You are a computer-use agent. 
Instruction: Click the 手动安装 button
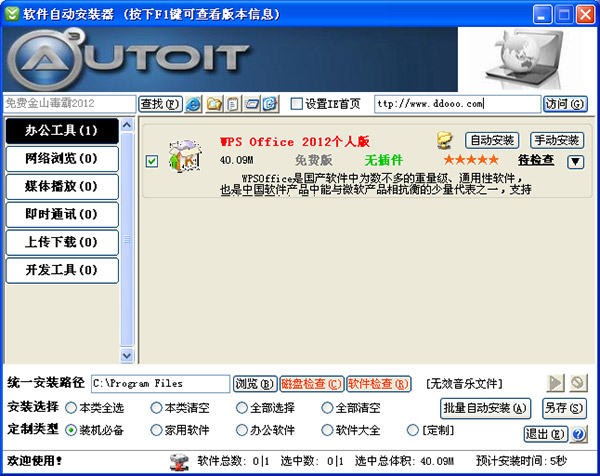coord(557,140)
